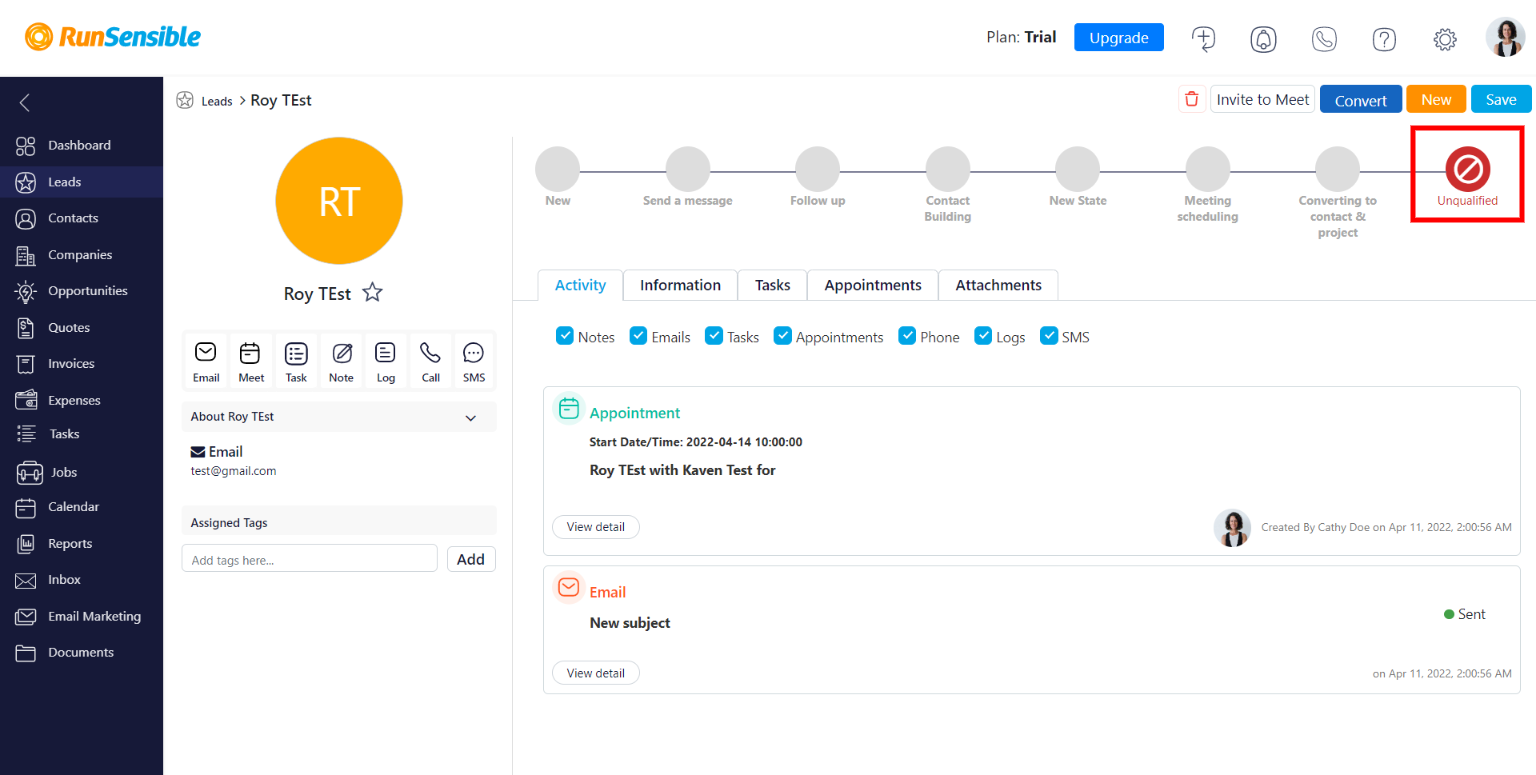
Task: Open Dashboard in the sidebar
Action: [81, 145]
